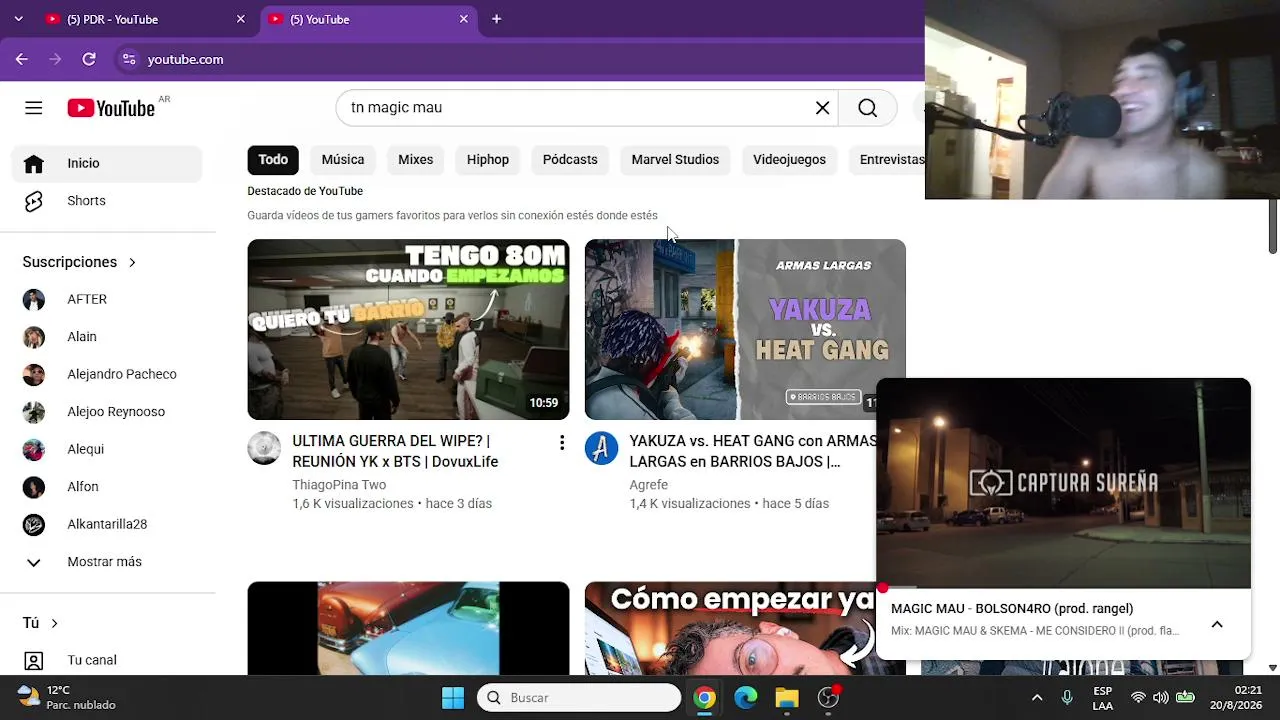The width and height of the screenshot is (1280, 720).
Task: Open the Alain channel subscription
Action: [x=107, y=337]
